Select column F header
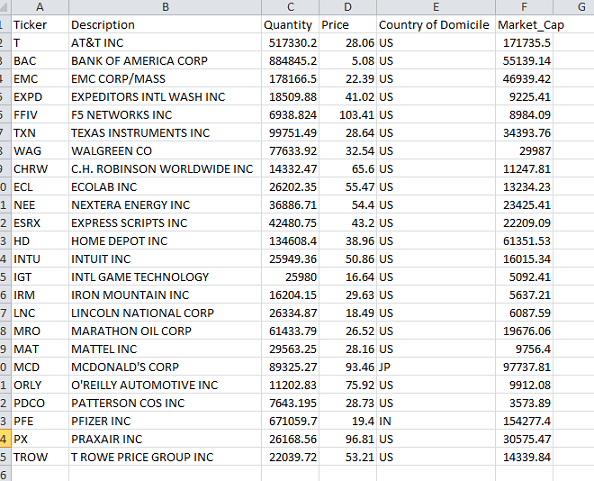The image size is (594, 481). point(524,7)
